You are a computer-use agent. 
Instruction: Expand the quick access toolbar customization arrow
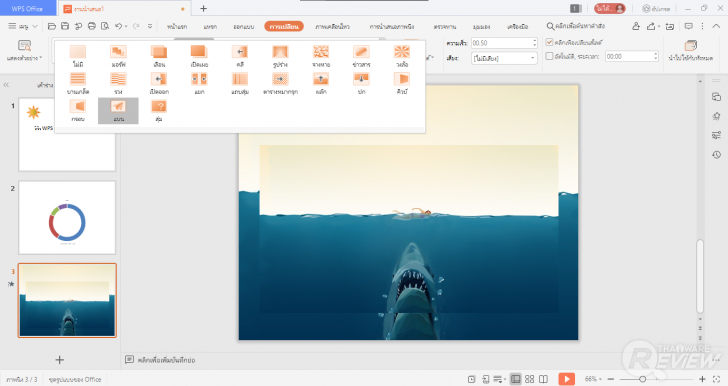pos(150,26)
